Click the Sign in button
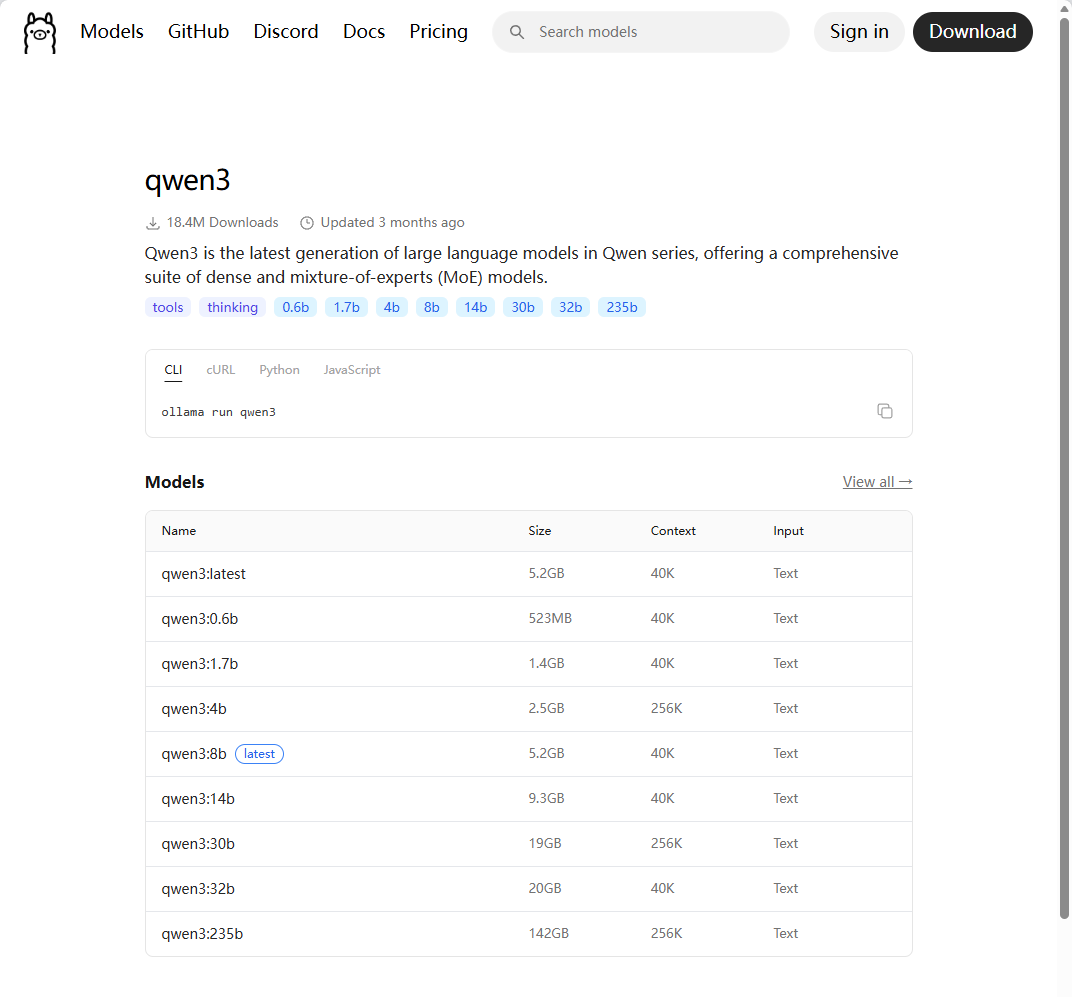 [x=859, y=32]
